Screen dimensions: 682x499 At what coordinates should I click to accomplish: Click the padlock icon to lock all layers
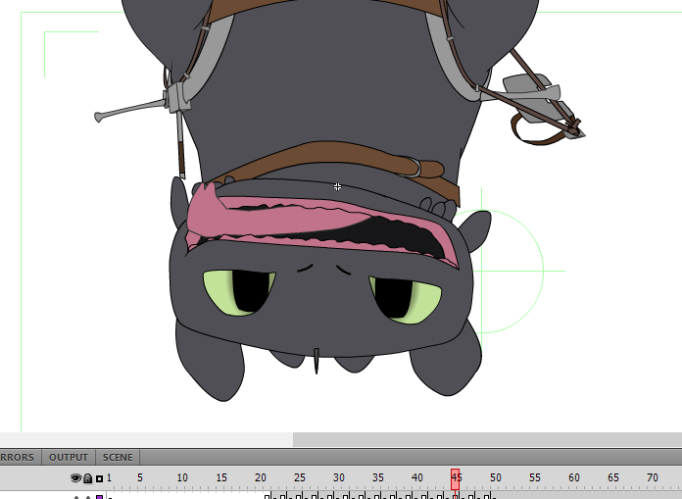click(x=88, y=479)
